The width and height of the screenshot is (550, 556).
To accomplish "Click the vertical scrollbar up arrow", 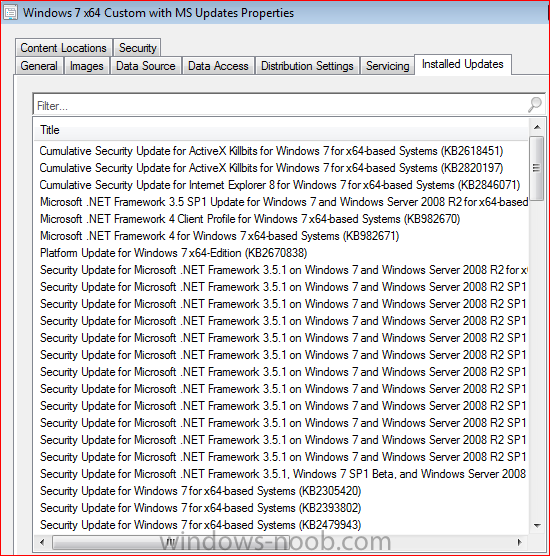I will click(x=537, y=127).
